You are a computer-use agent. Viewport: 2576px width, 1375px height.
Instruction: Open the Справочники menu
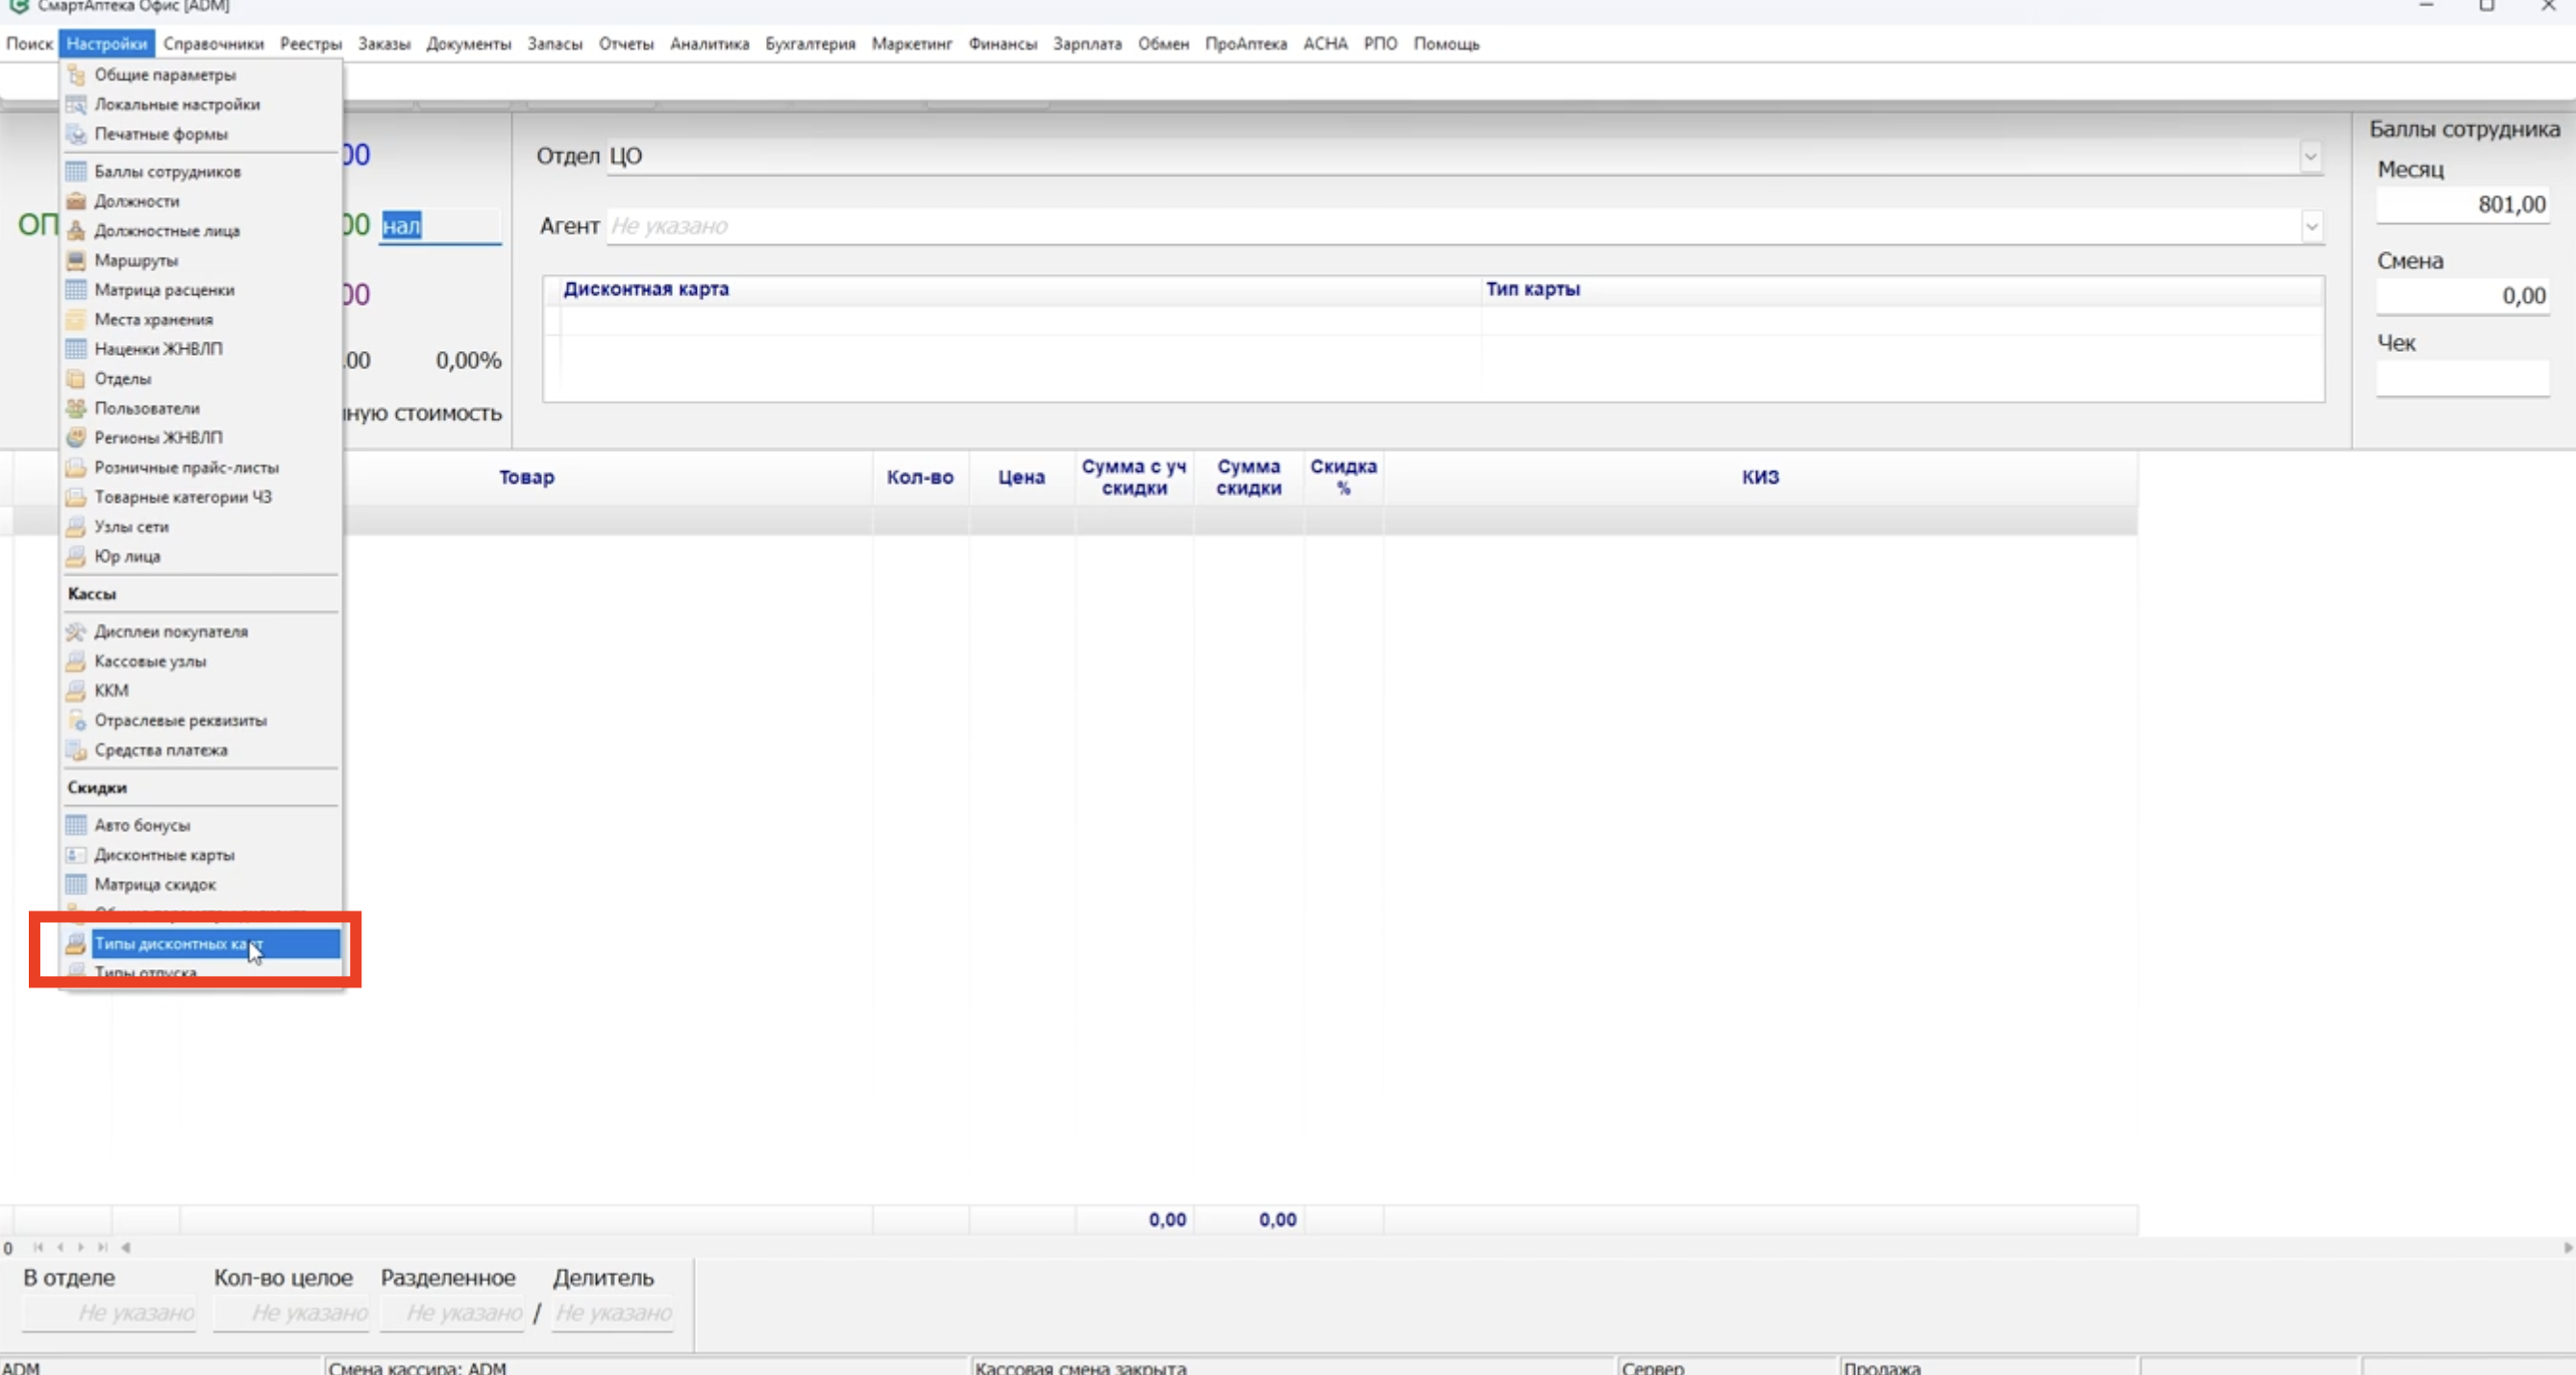click(x=213, y=44)
